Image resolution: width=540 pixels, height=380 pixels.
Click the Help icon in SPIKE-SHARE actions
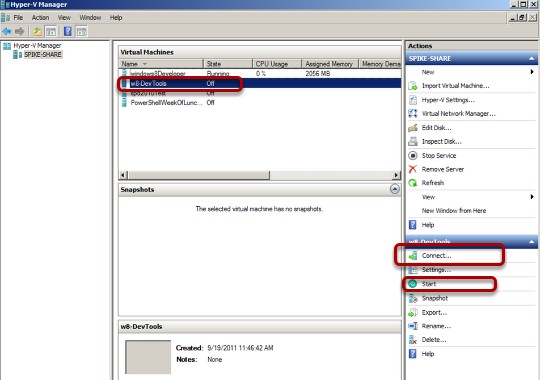[413, 225]
